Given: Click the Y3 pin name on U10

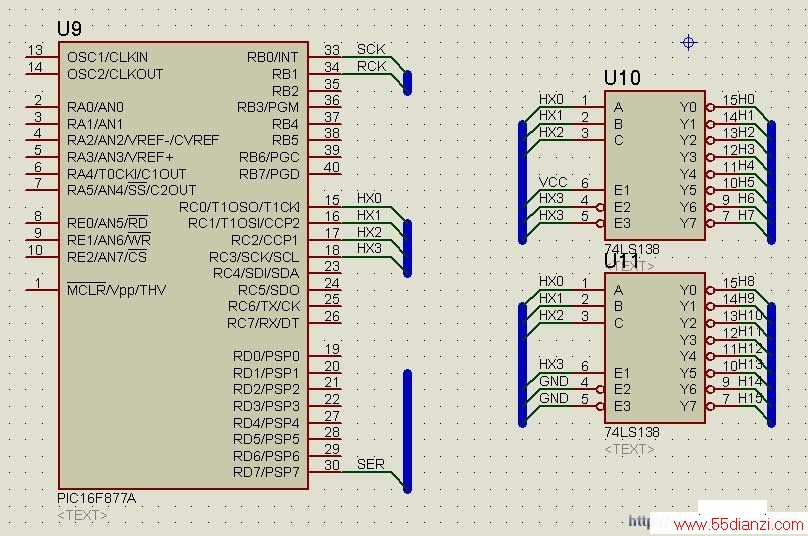Looking at the screenshot, I should pyautogui.click(x=688, y=157).
